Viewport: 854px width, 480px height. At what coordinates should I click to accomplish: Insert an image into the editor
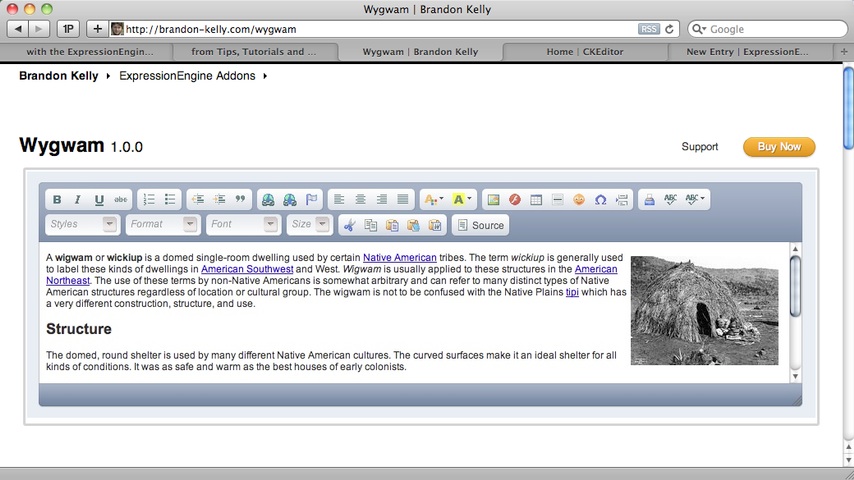click(x=493, y=200)
